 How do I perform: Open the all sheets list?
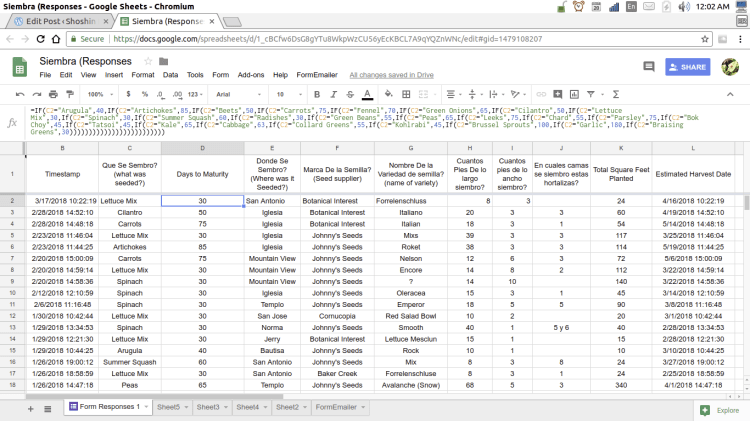pyautogui.click(x=48, y=408)
